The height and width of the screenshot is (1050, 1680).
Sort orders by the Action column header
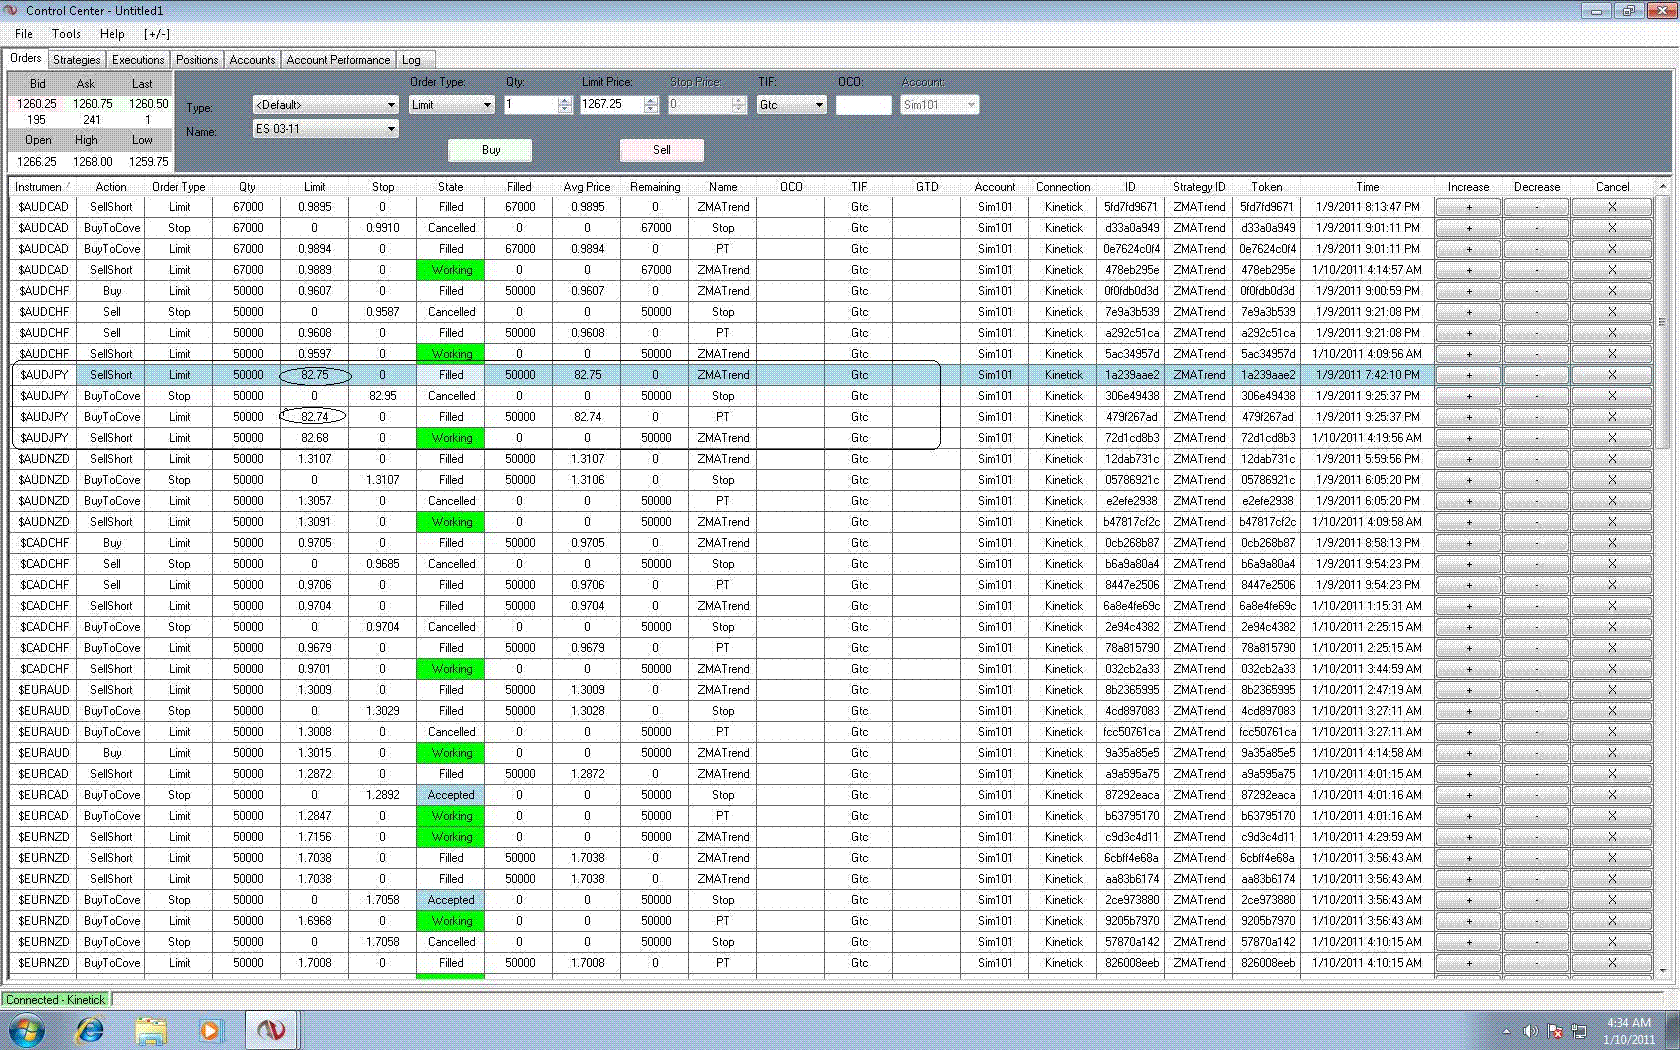111,187
